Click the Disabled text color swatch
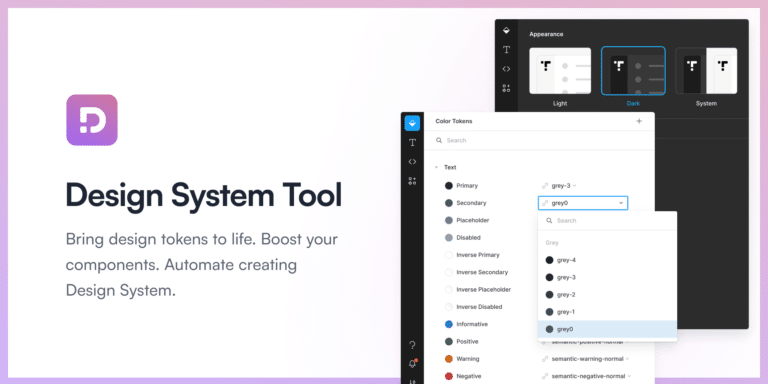Screen dimensions: 768x384 pyautogui.click(x=449, y=238)
